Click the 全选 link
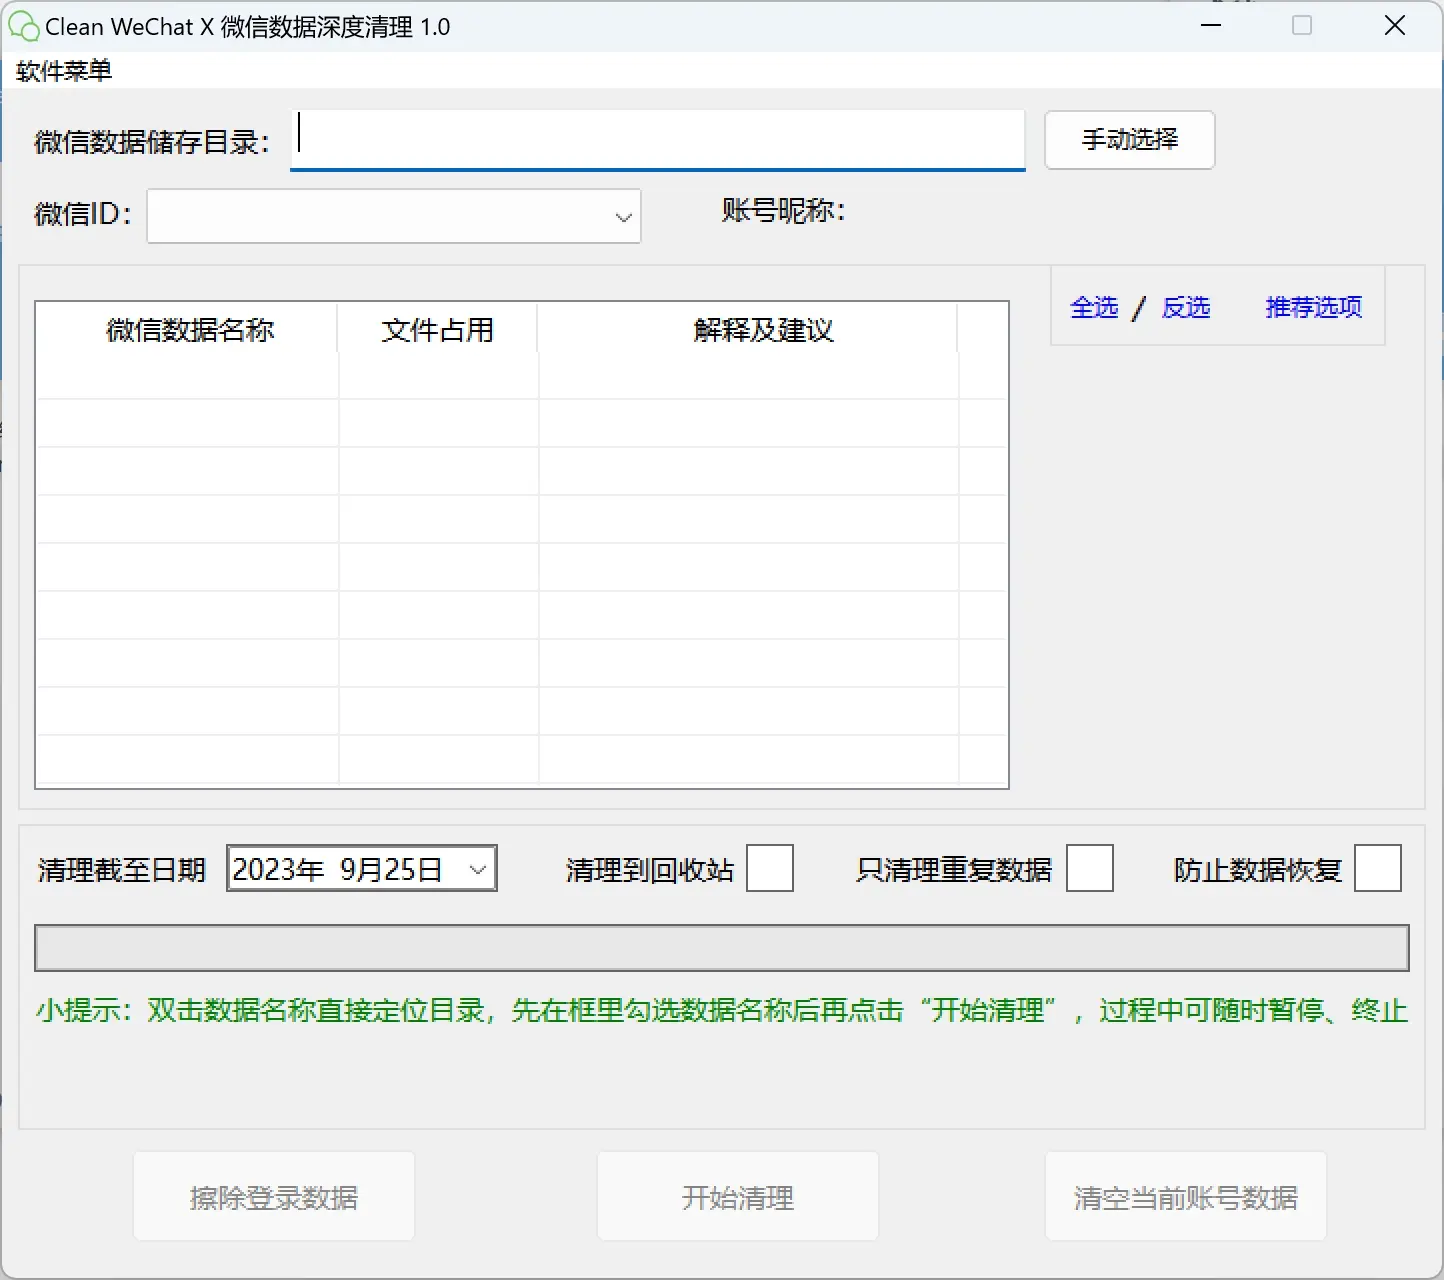The image size is (1444, 1280). (x=1094, y=307)
